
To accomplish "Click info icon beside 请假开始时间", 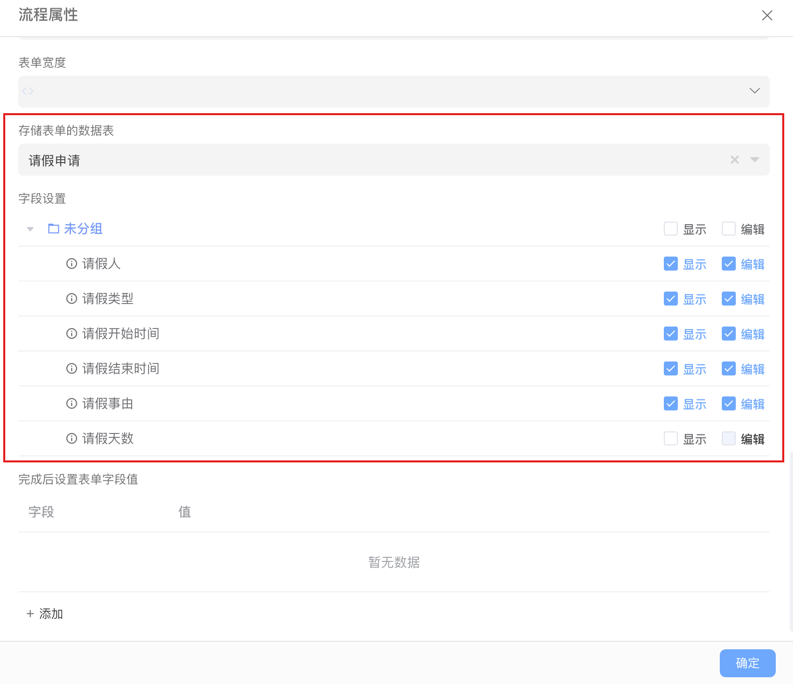I will tap(71, 334).
